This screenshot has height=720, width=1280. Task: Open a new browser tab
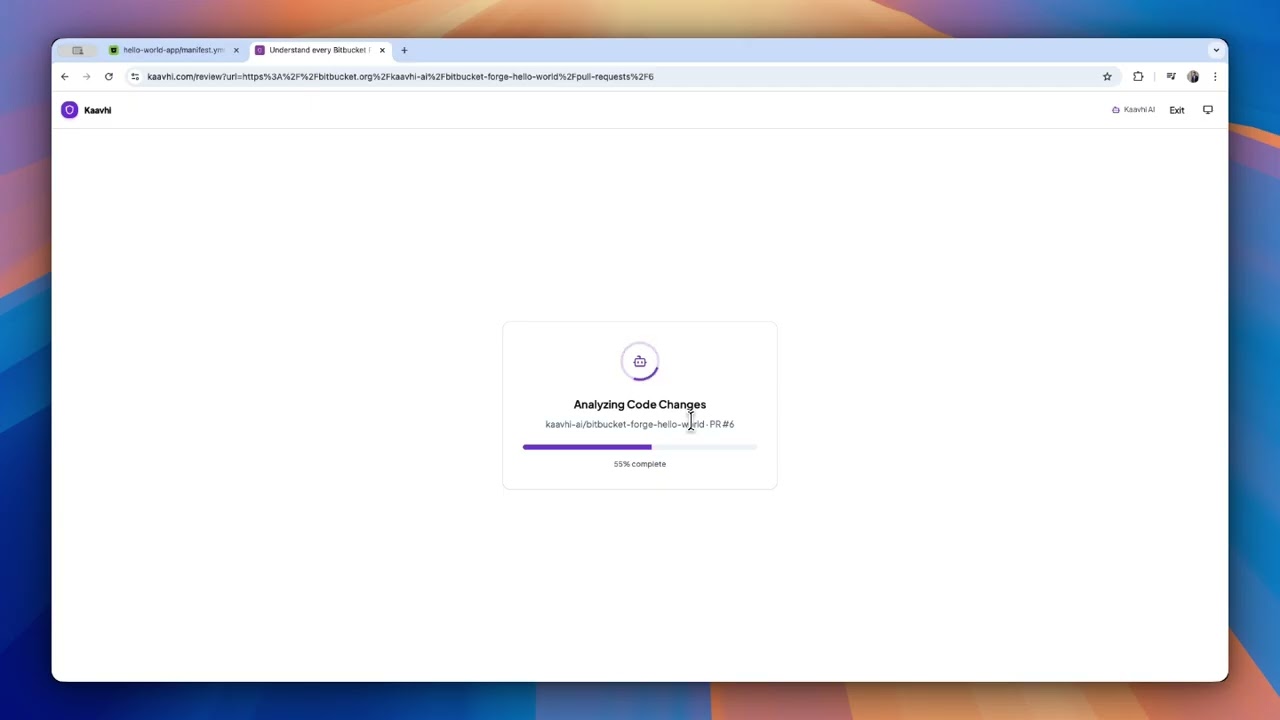coord(404,50)
